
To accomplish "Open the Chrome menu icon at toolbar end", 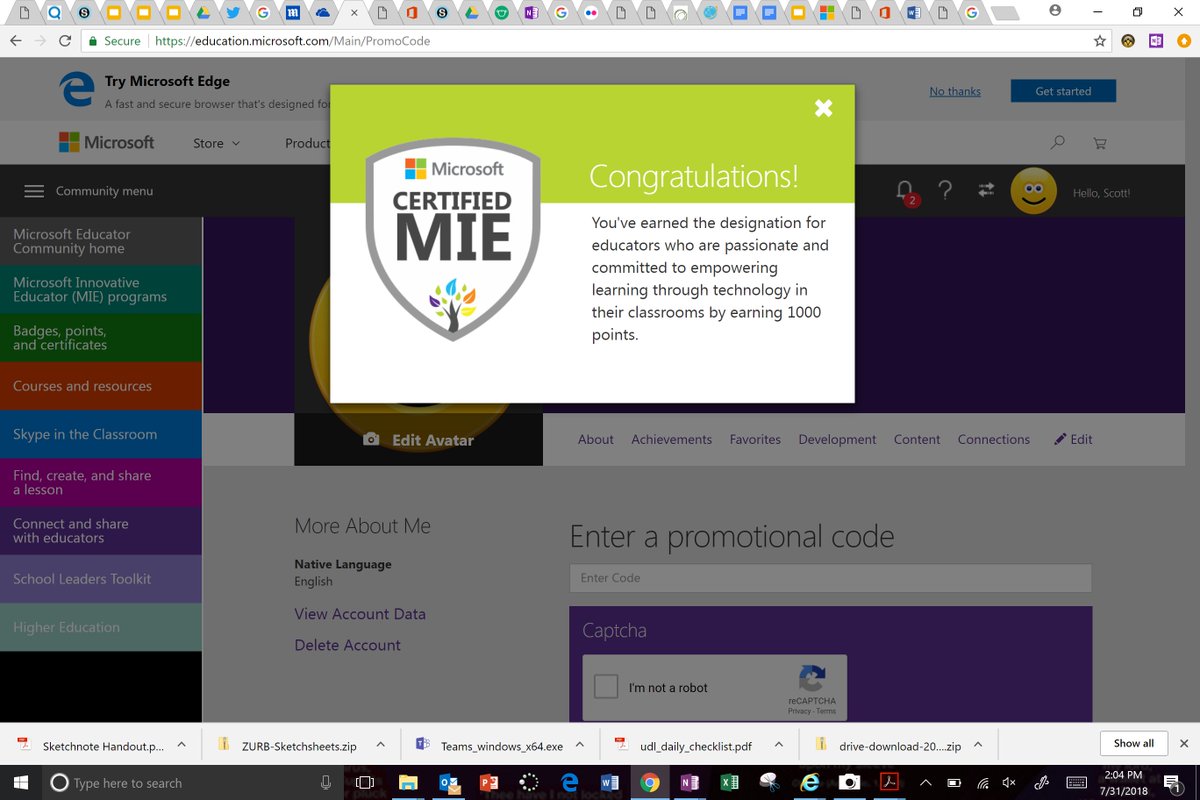I will 1183,41.
